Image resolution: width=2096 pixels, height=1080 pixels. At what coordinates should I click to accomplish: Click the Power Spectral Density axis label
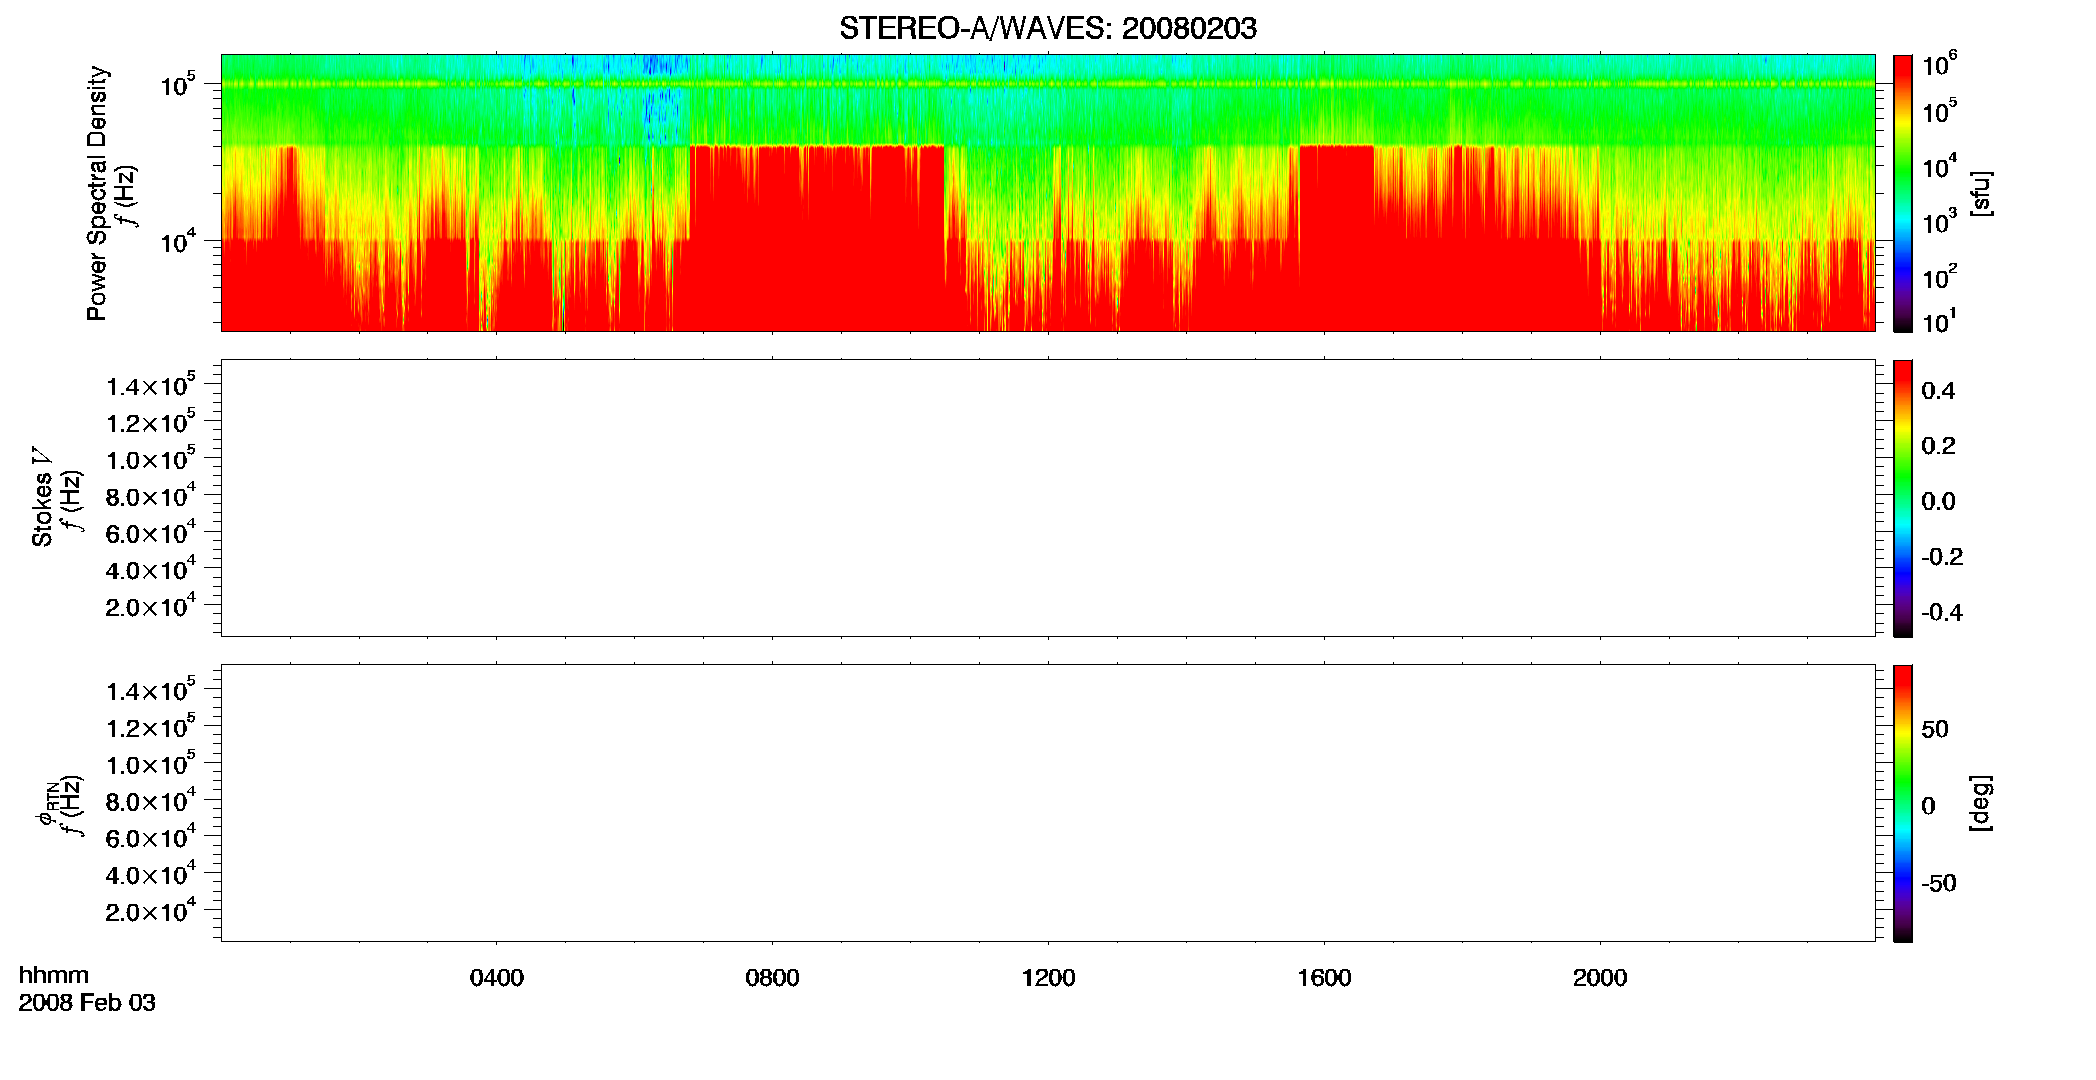click(96, 193)
